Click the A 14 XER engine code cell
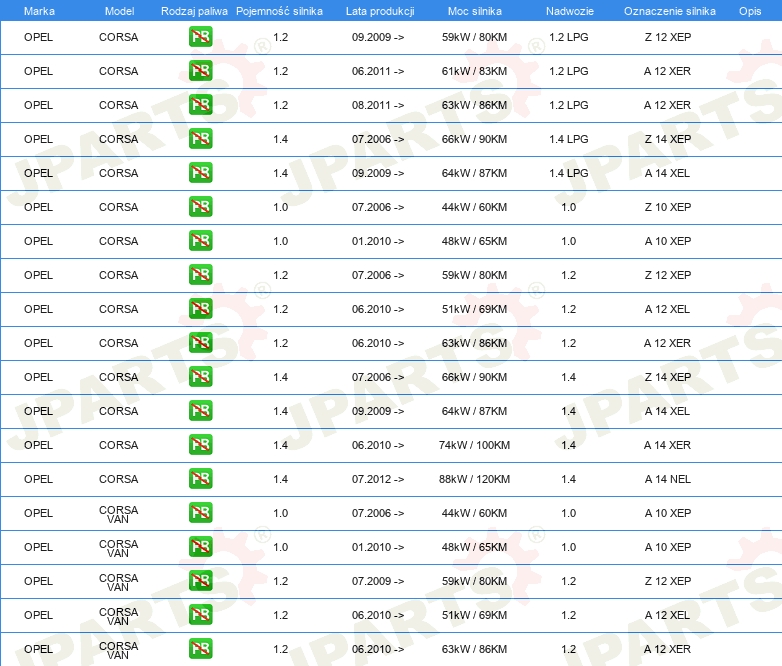 (x=667, y=445)
